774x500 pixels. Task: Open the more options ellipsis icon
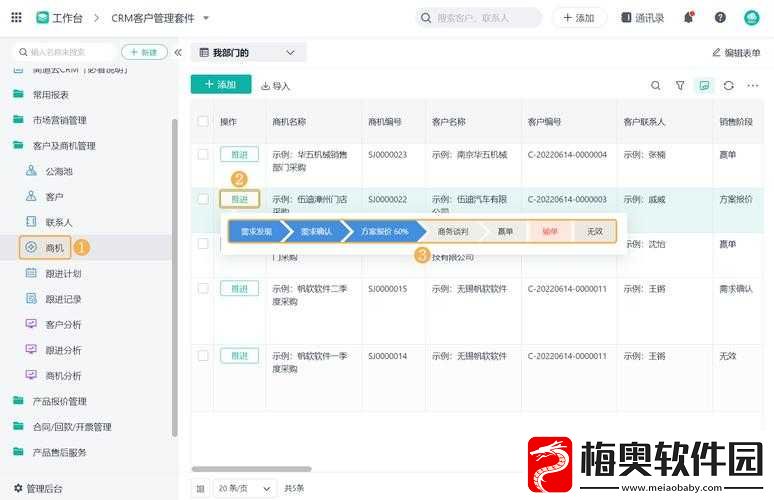[x=753, y=85]
